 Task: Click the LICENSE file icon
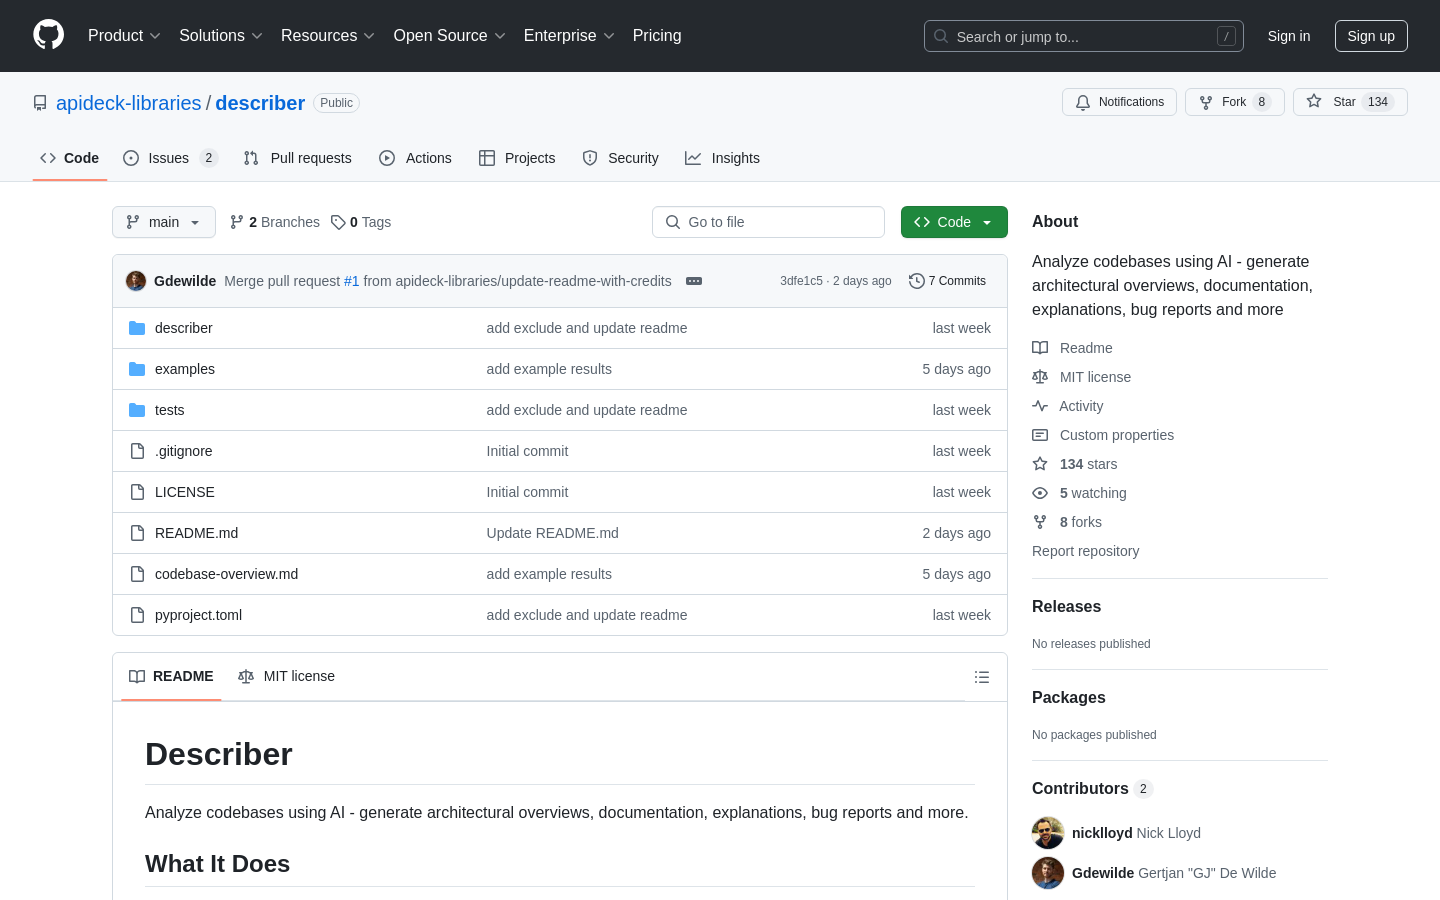point(137,492)
